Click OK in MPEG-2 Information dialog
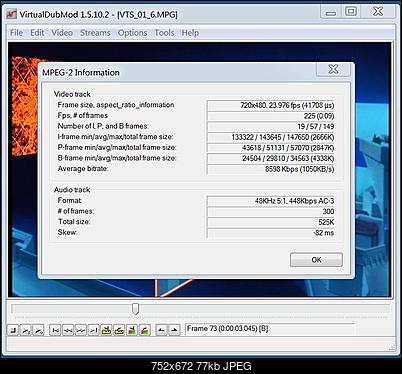 pos(316,260)
